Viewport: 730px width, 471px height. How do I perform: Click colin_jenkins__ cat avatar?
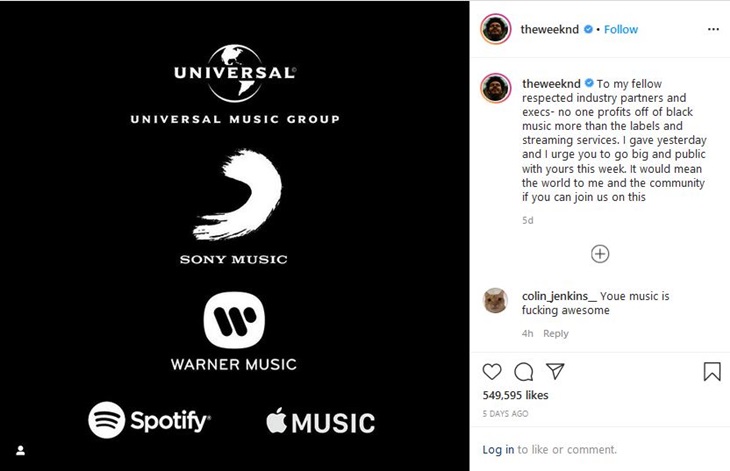click(496, 301)
